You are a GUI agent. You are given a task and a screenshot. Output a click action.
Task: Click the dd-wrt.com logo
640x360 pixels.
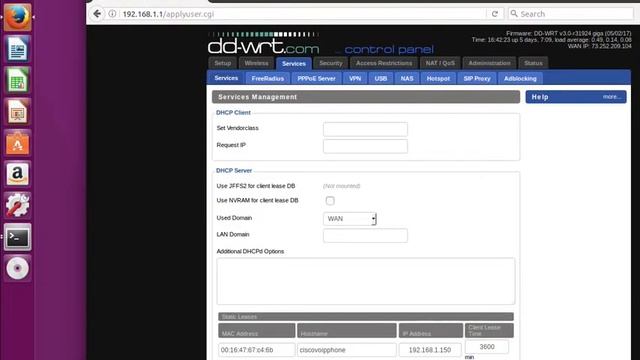point(263,44)
